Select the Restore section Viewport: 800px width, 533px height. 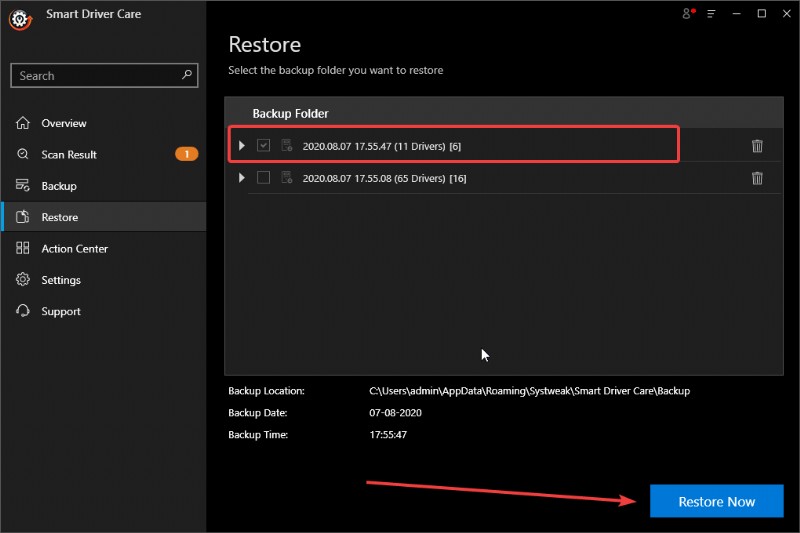[104, 217]
